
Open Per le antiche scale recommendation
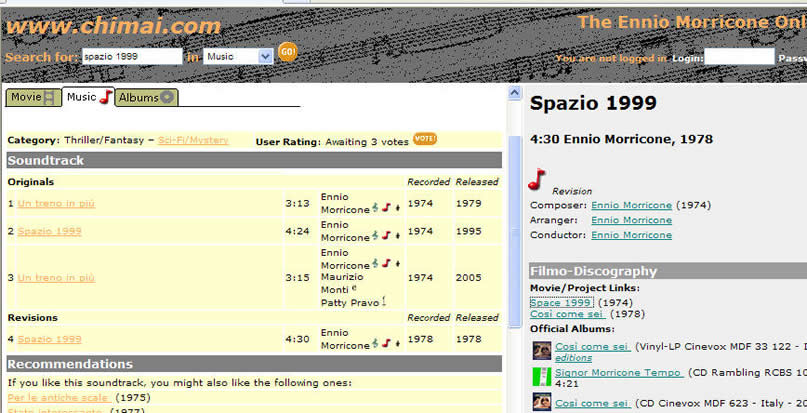click(x=60, y=398)
